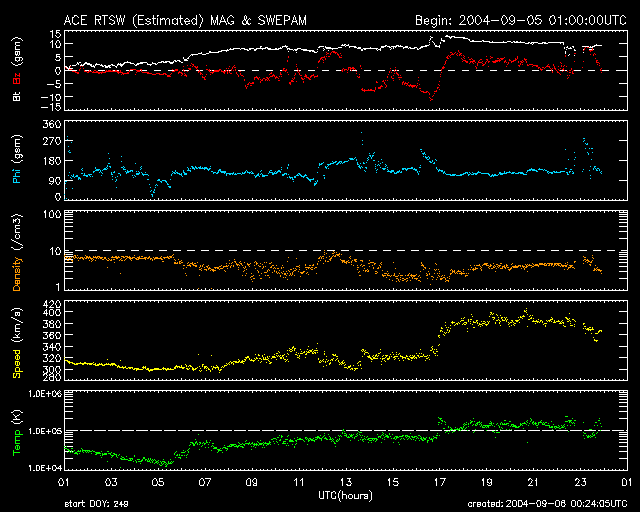Click the '420' tick on Speed axis
The height and width of the screenshot is (512, 640).
(x=52, y=304)
